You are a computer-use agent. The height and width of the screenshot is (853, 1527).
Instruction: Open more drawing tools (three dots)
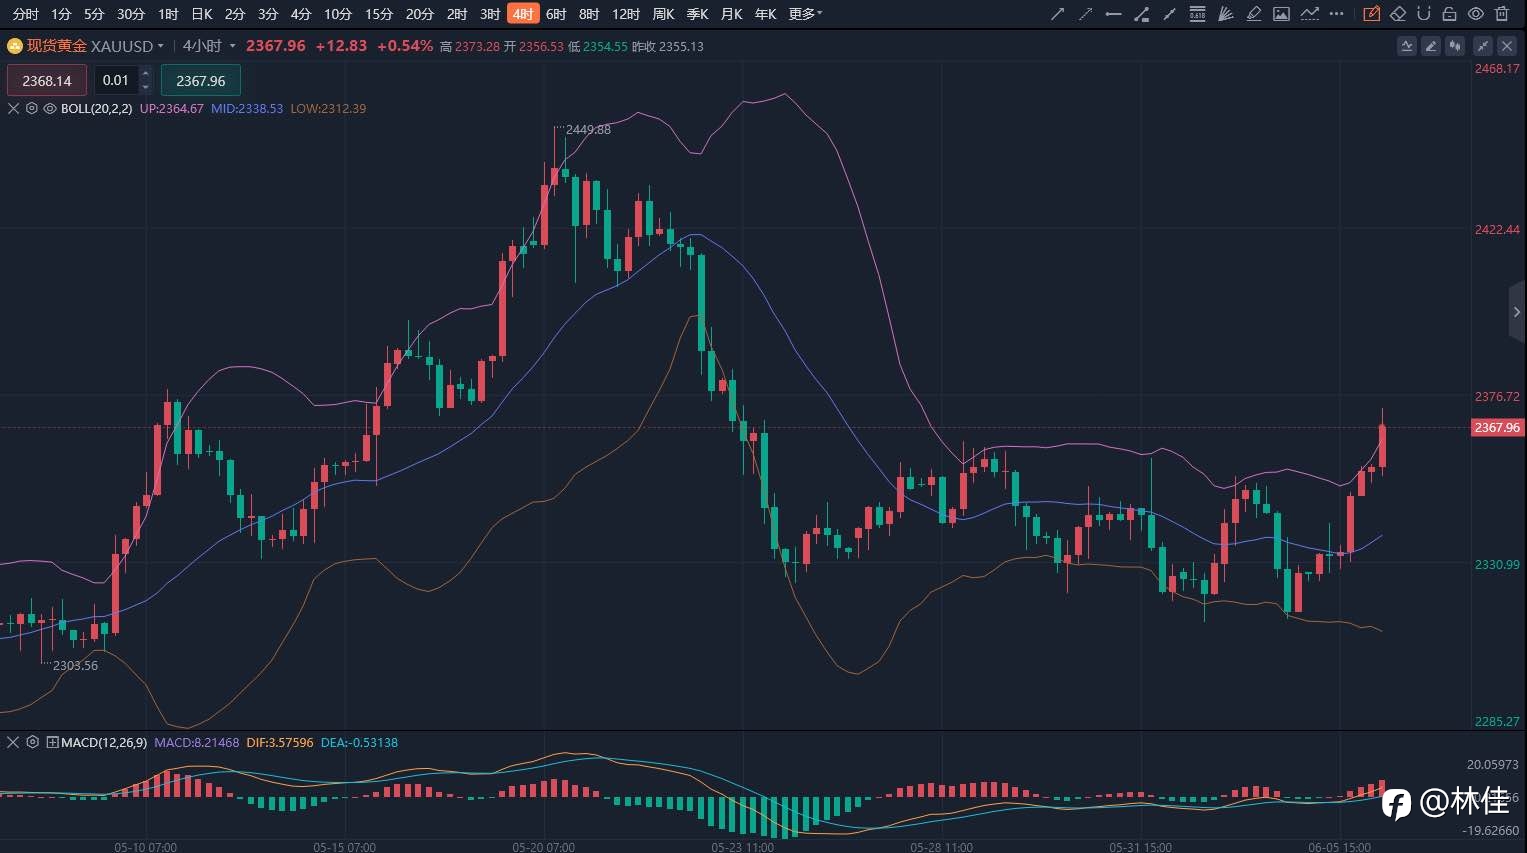tap(1337, 14)
